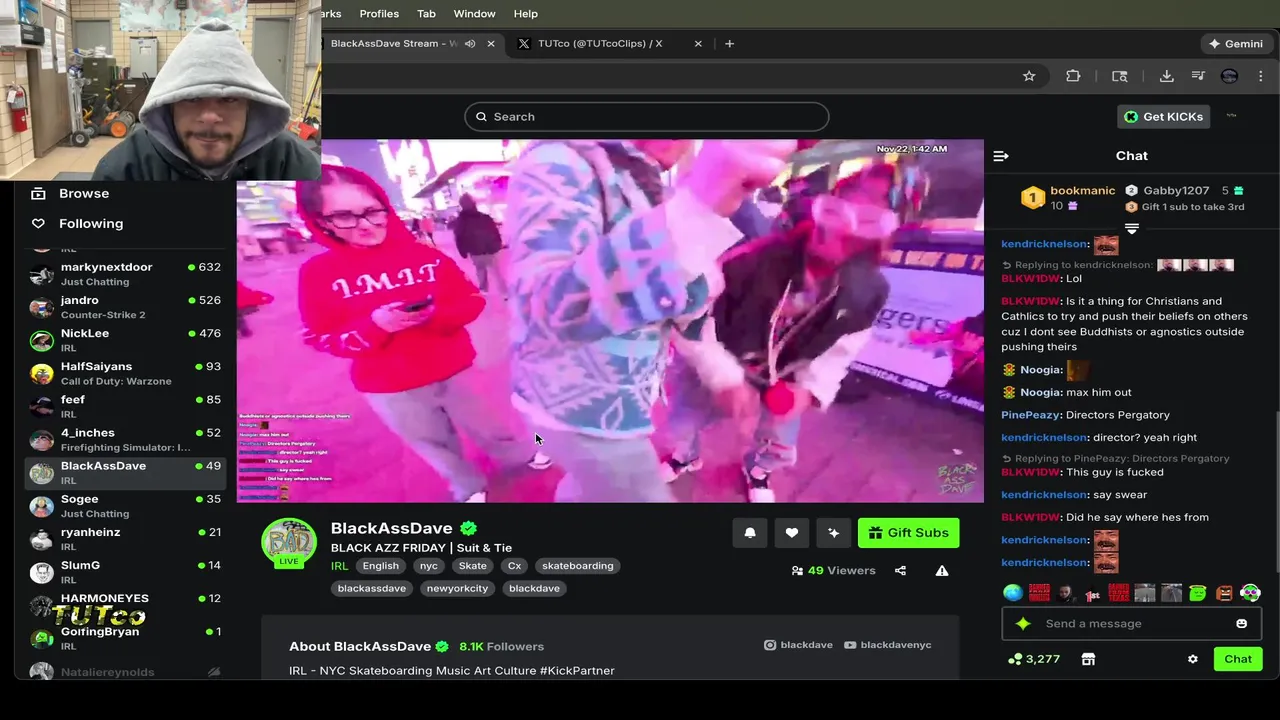This screenshot has height=720, width=1280.
Task: Open the chat shop store icon
Action: point(1088,660)
